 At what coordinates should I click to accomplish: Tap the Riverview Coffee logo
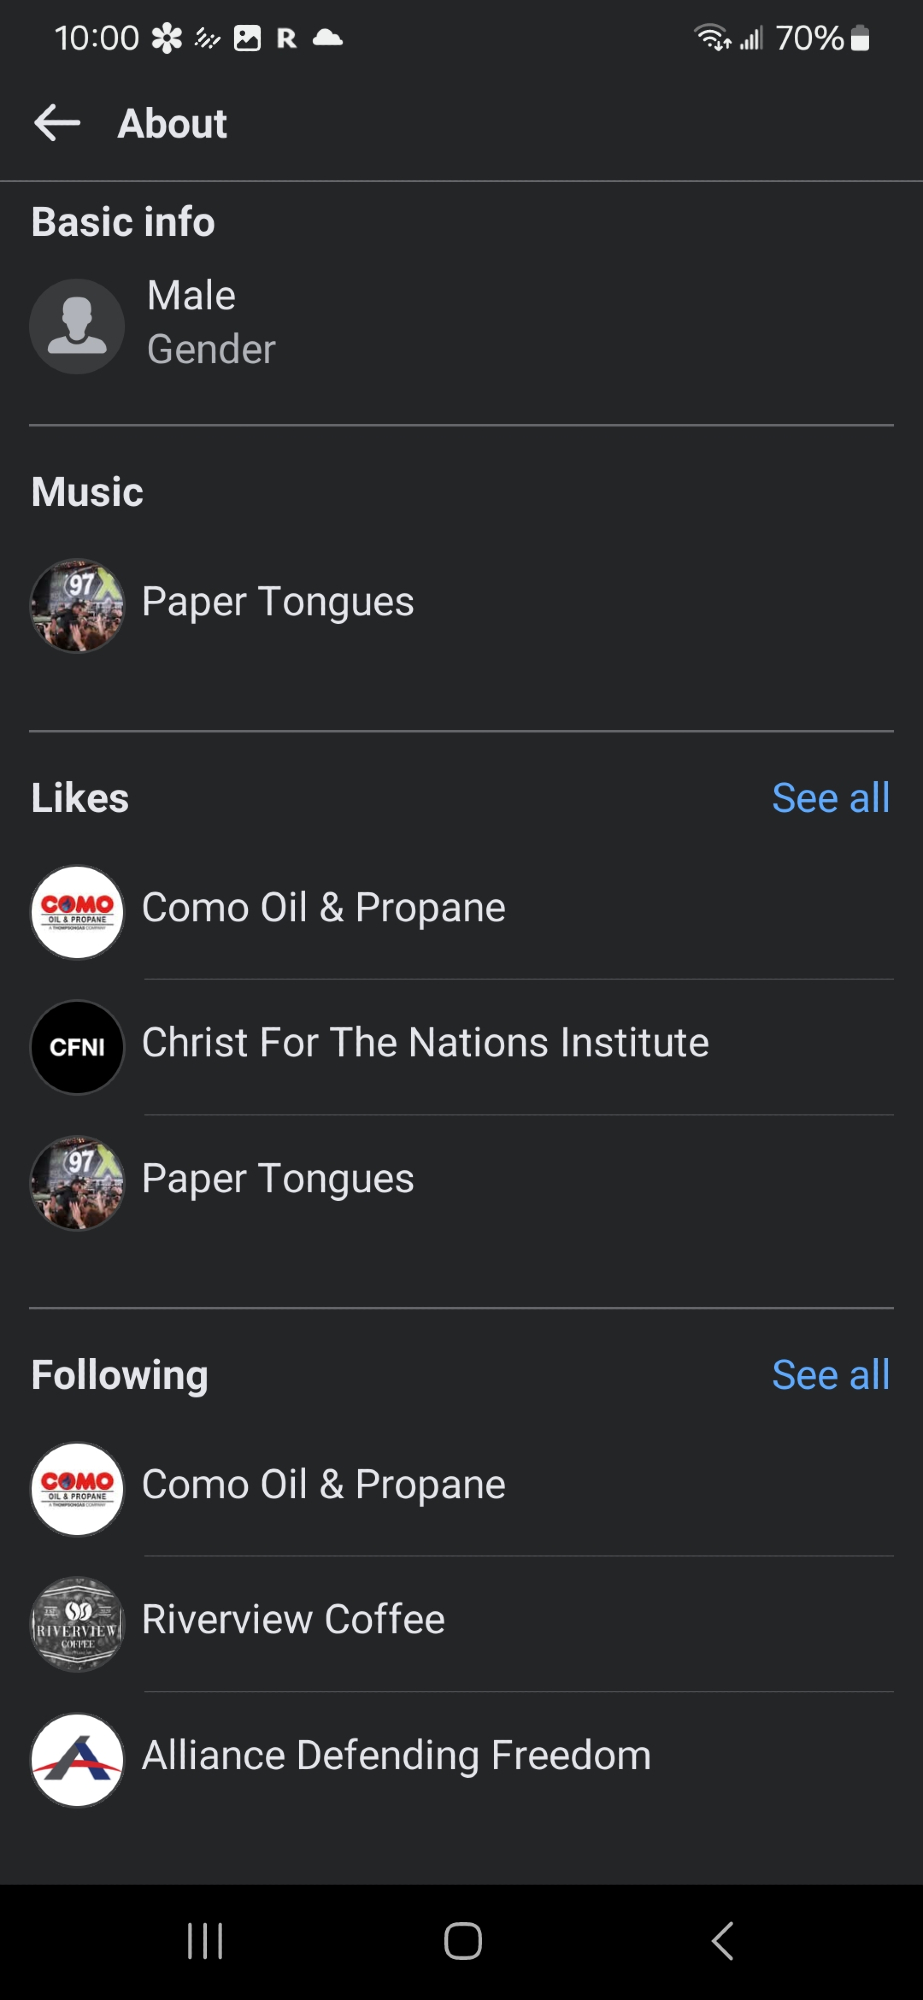pyautogui.click(x=77, y=1624)
